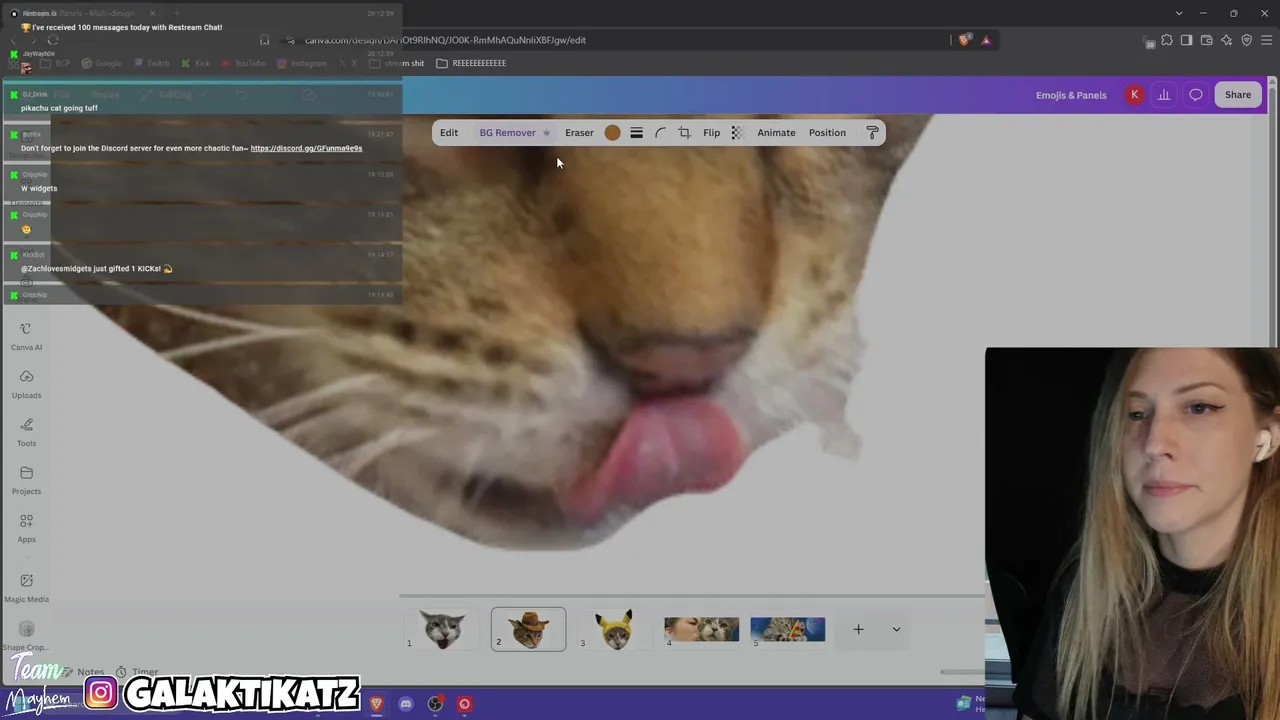1280x720 pixels.
Task: Open the Resize menu
Action: point(105,95)
